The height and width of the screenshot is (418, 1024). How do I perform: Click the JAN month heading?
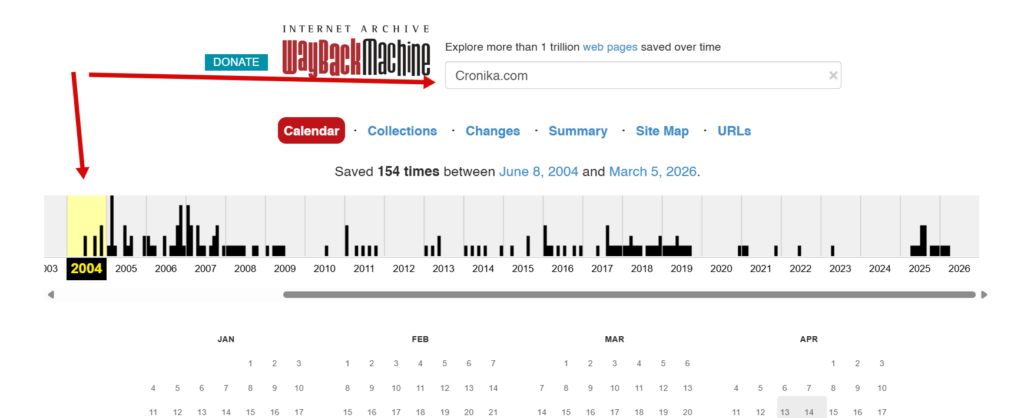226,340
